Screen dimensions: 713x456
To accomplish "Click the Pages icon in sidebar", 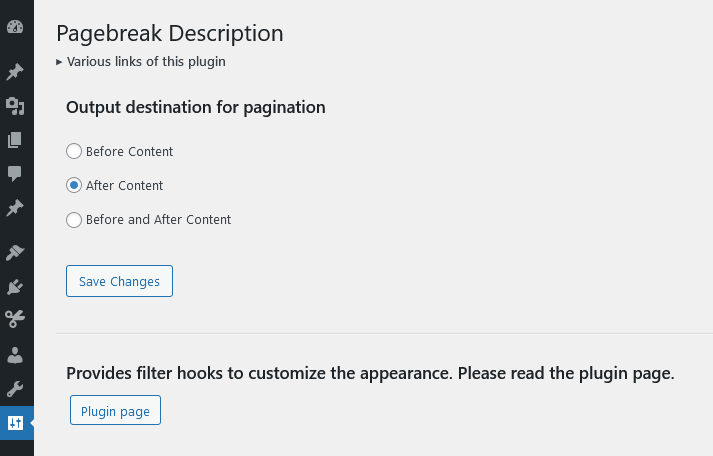I will click(x=15, y=139).
